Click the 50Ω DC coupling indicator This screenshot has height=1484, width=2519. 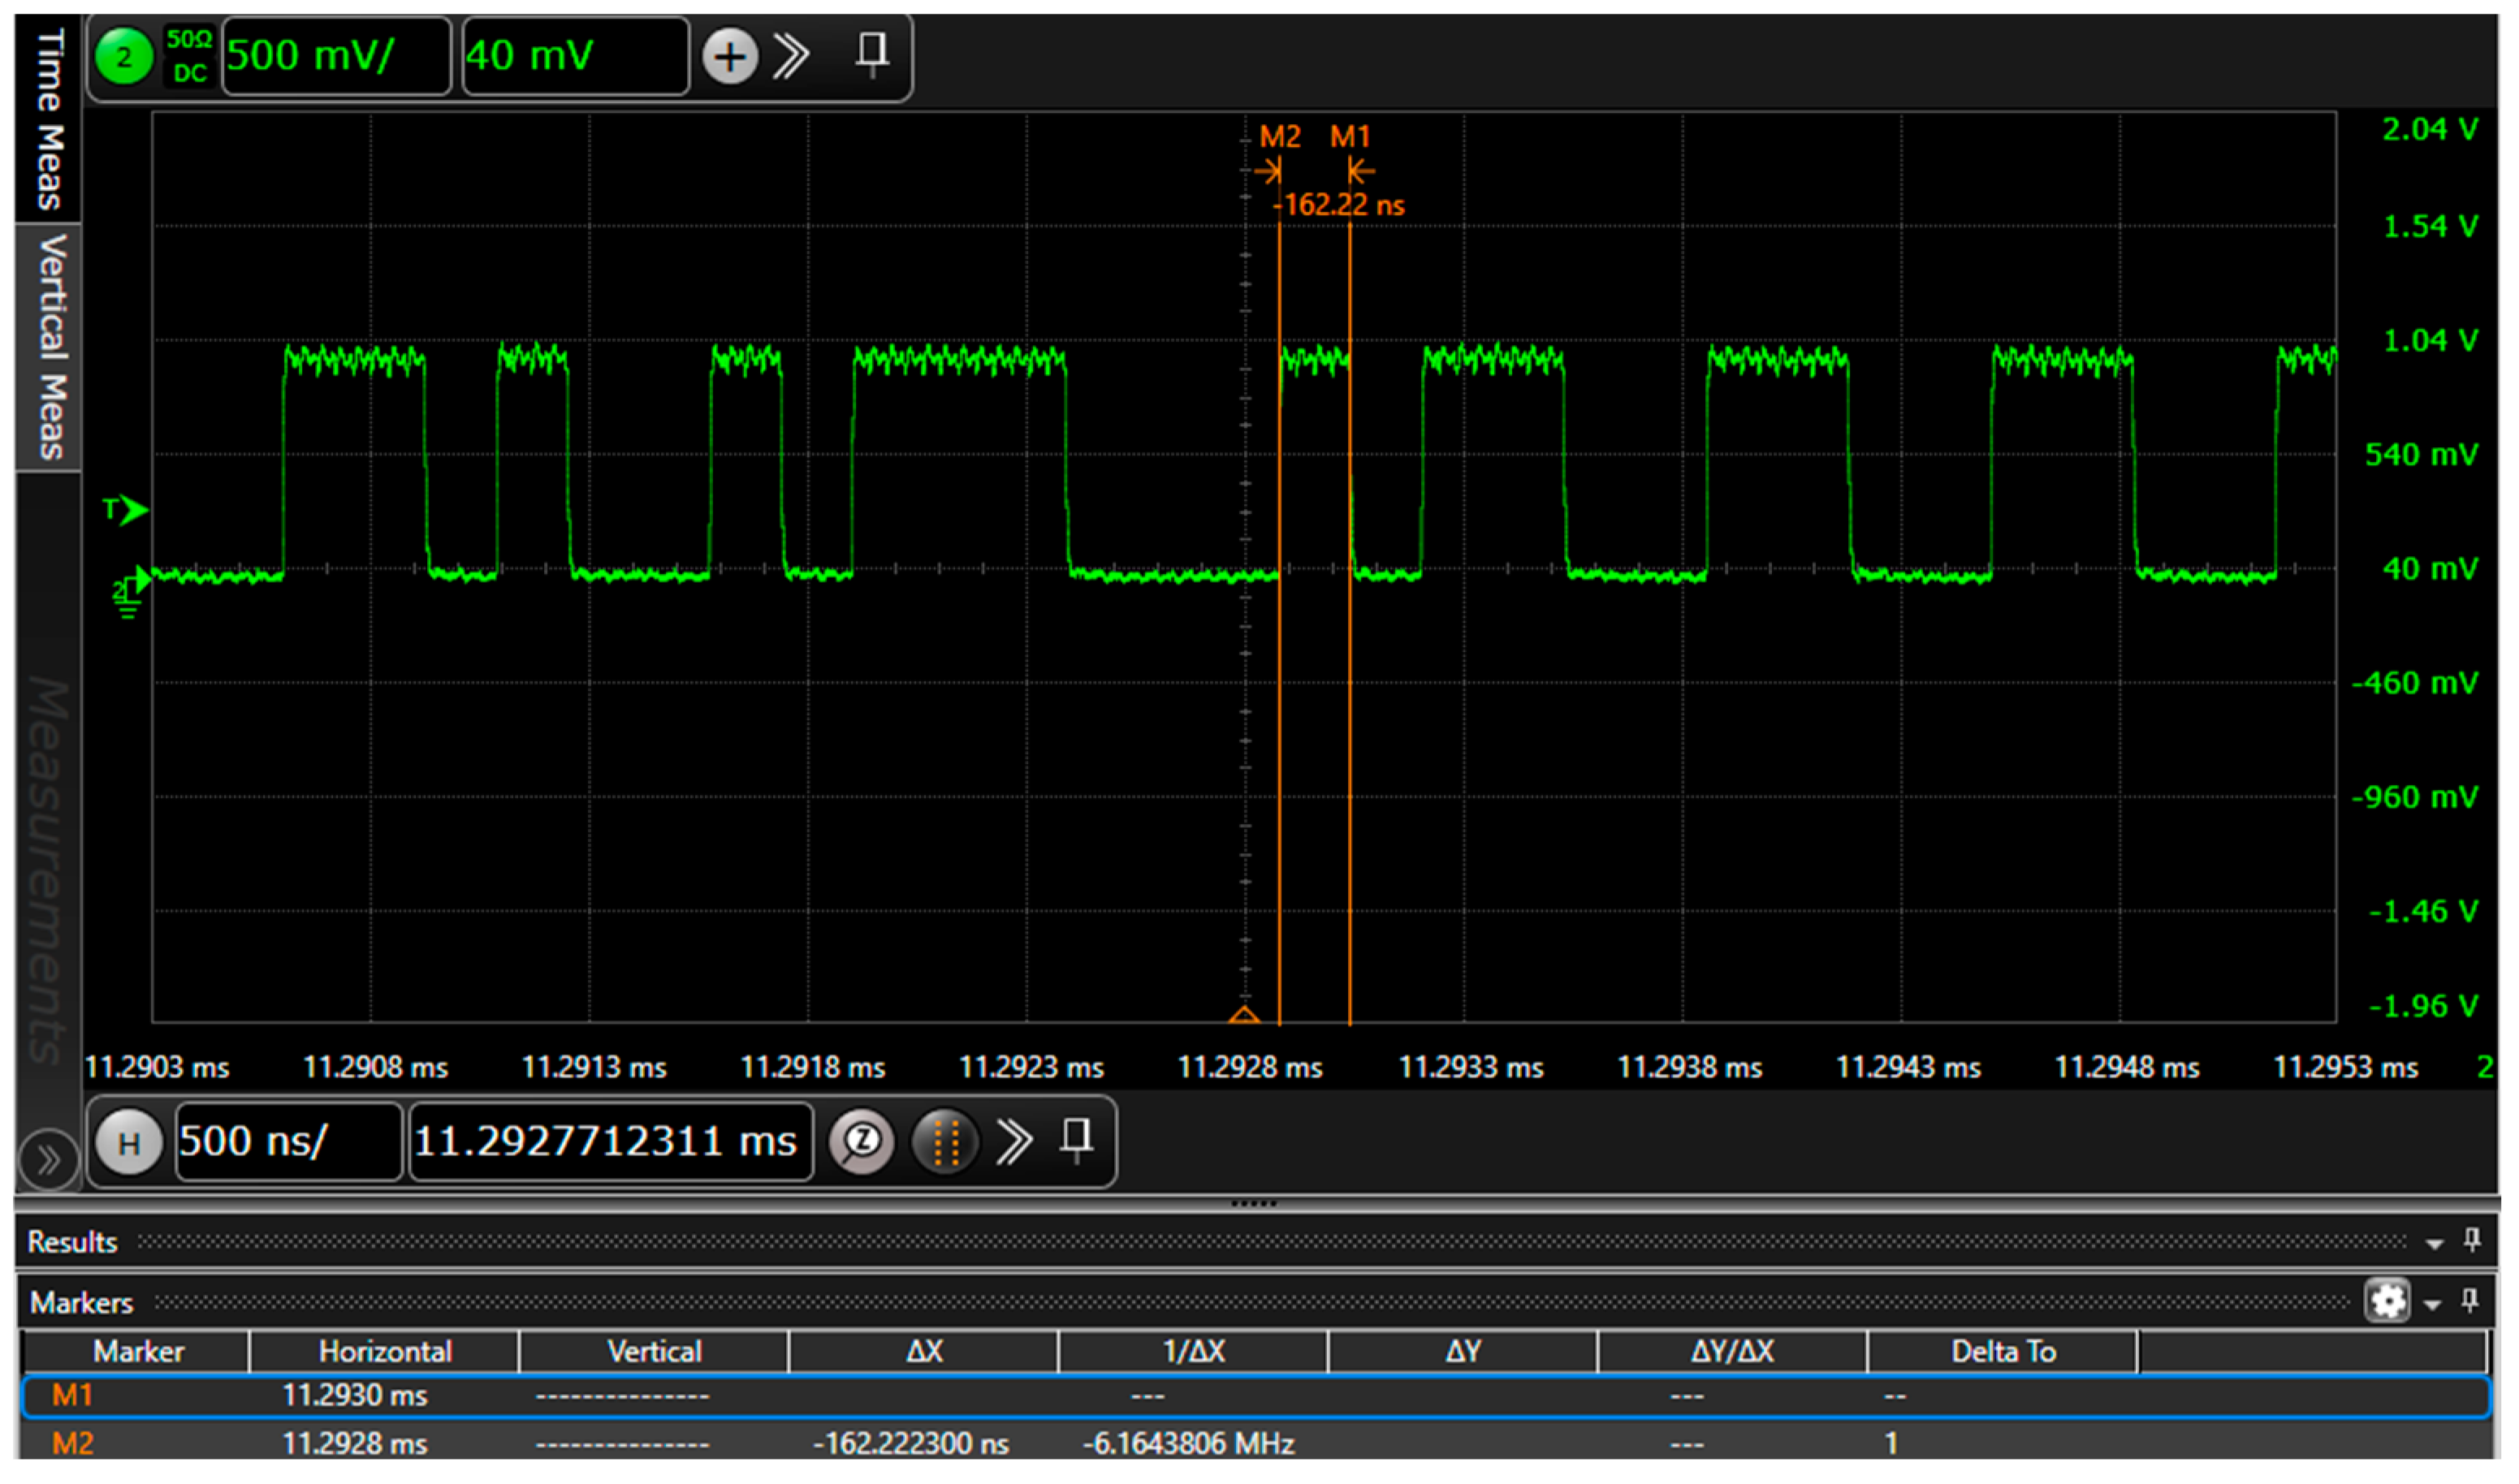[x=188, y=56]
